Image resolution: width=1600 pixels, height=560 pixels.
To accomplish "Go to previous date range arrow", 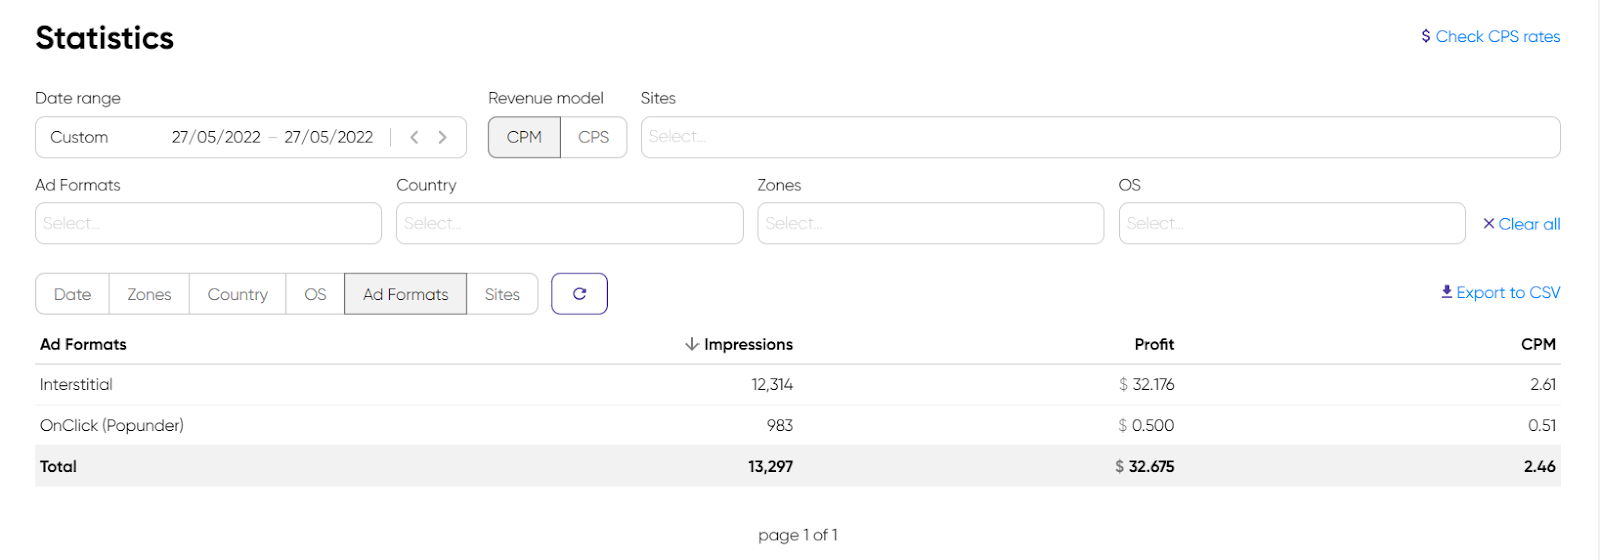I will tap(414, 138).
